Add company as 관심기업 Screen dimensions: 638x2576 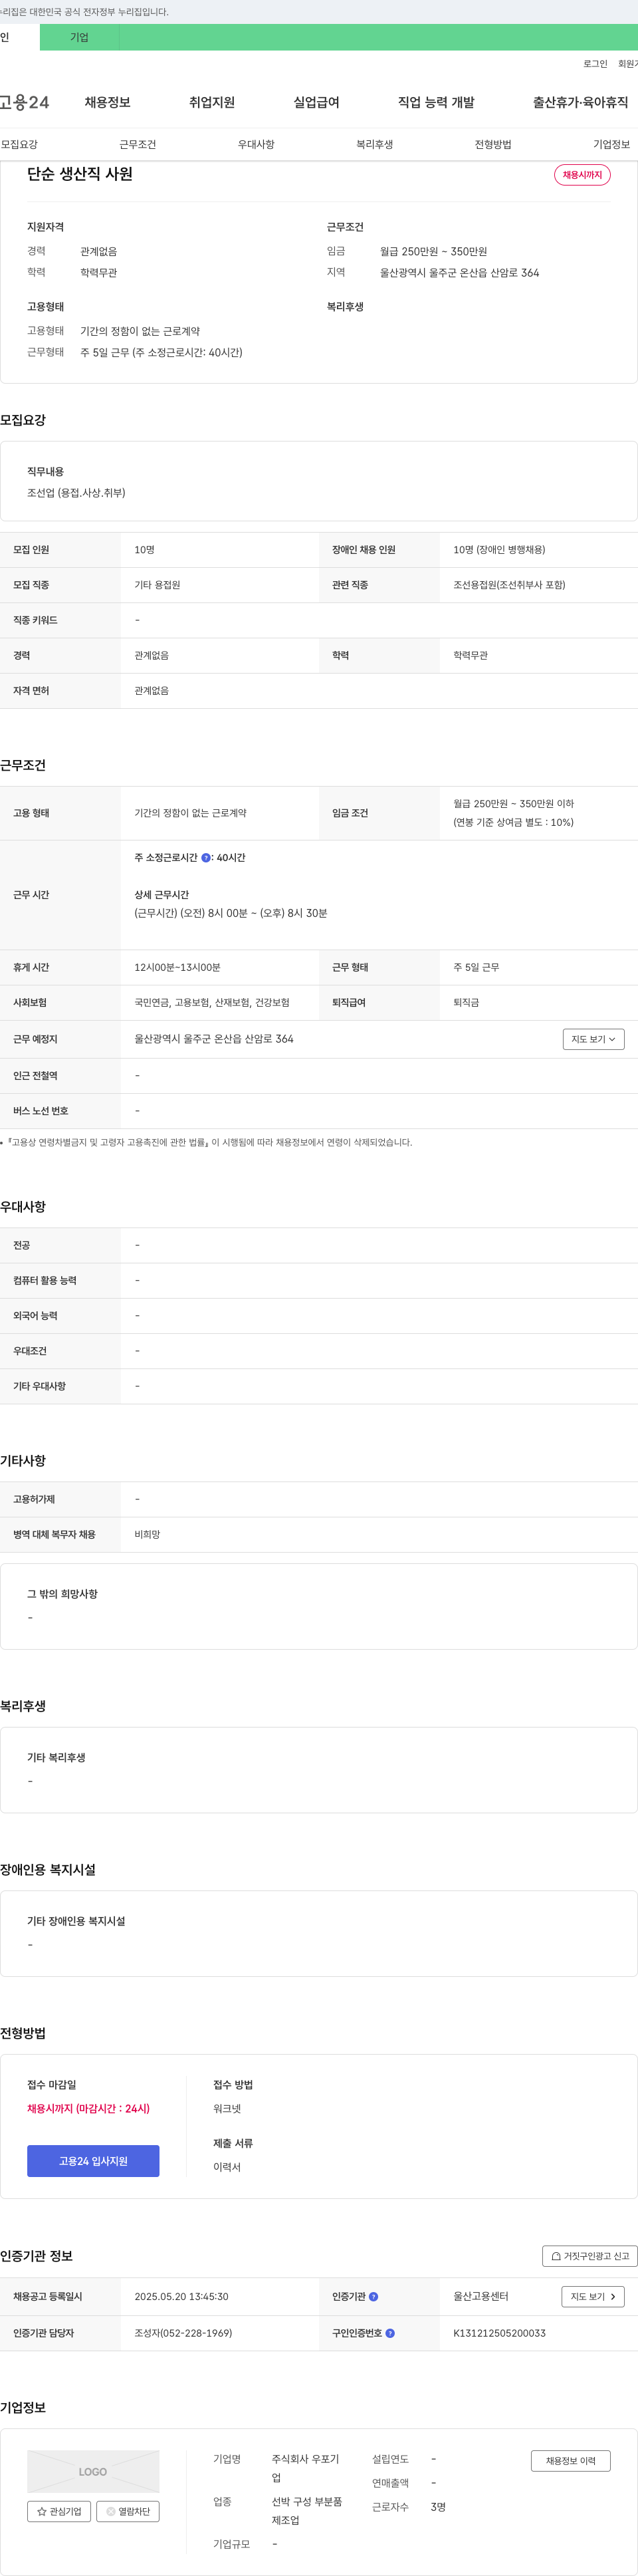59,2511
